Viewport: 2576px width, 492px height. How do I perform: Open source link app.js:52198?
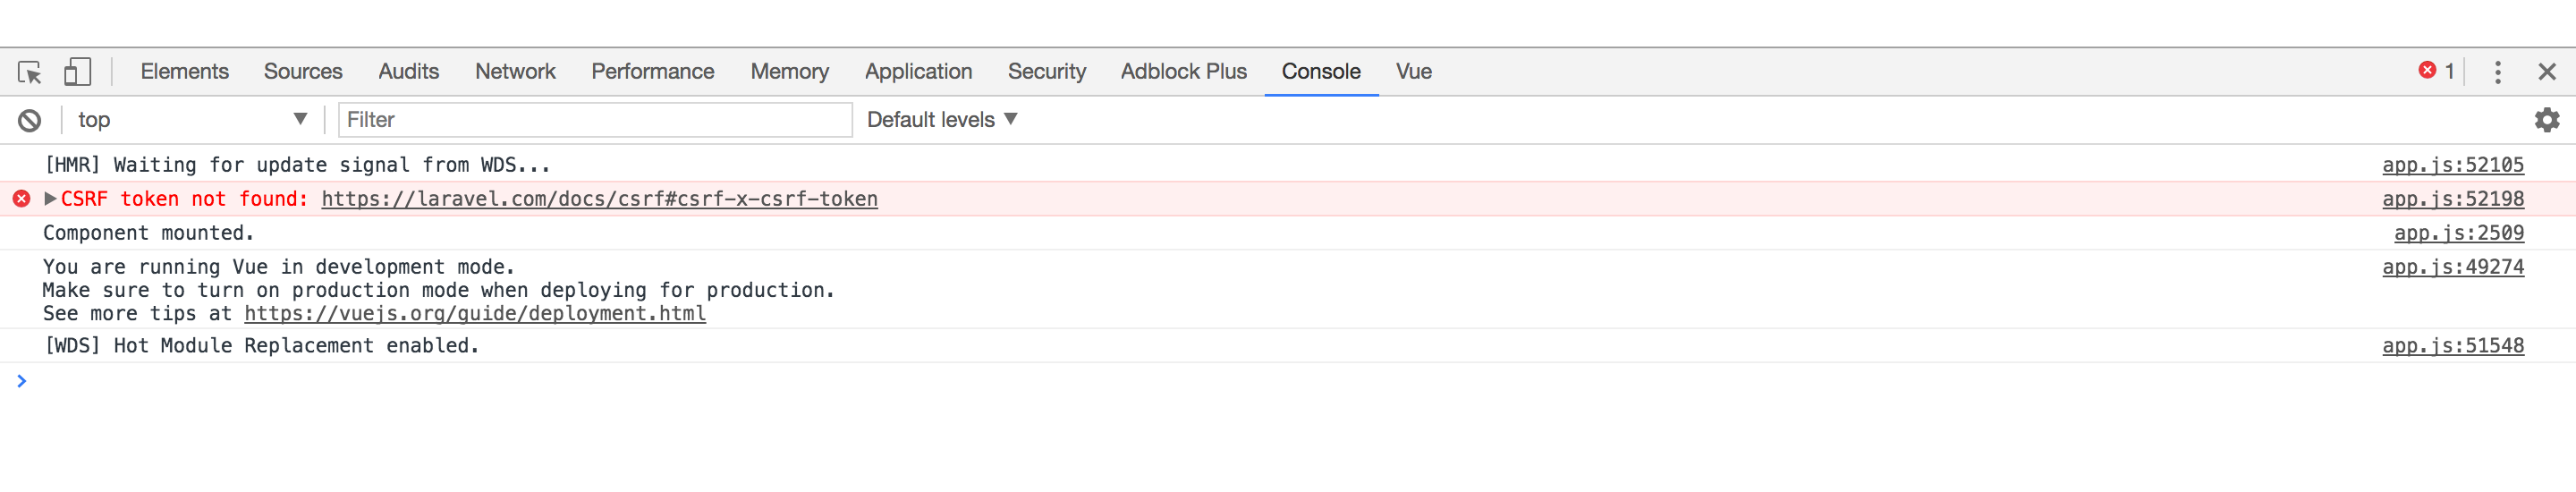click(2452, 199)
